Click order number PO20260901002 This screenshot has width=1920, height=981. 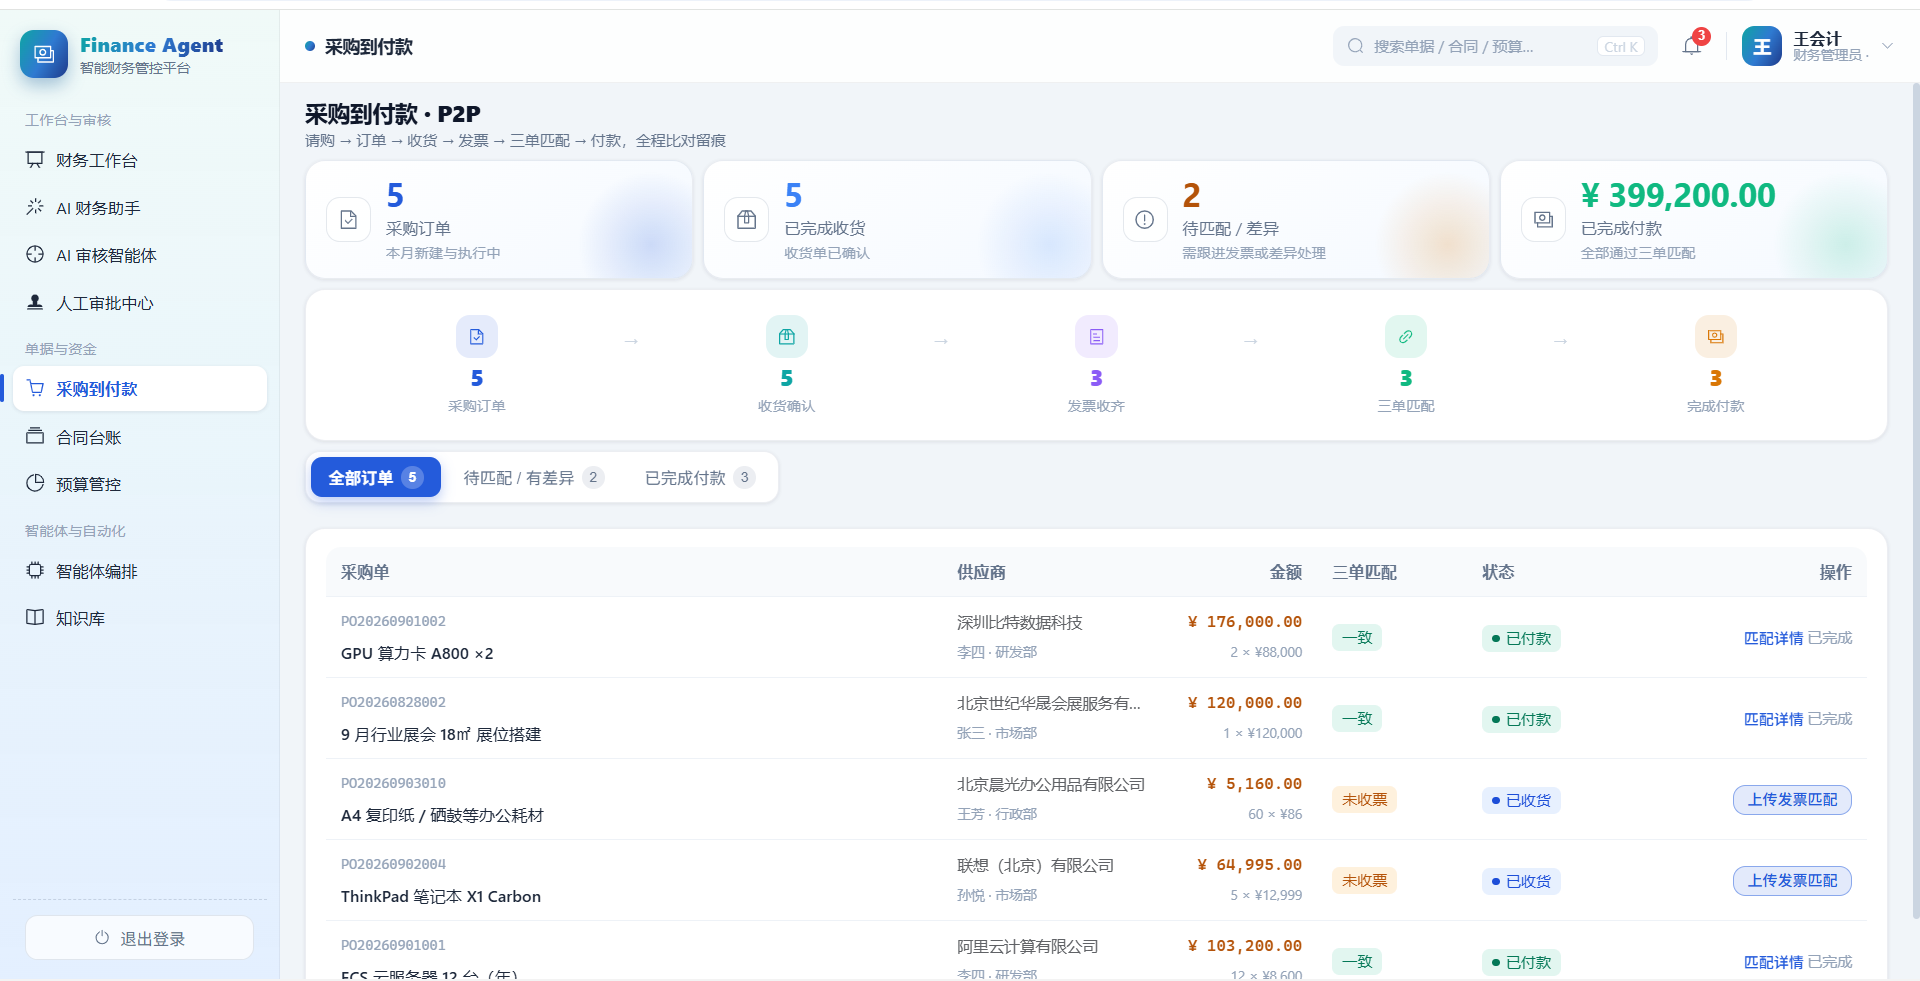(x=393, y=621)
